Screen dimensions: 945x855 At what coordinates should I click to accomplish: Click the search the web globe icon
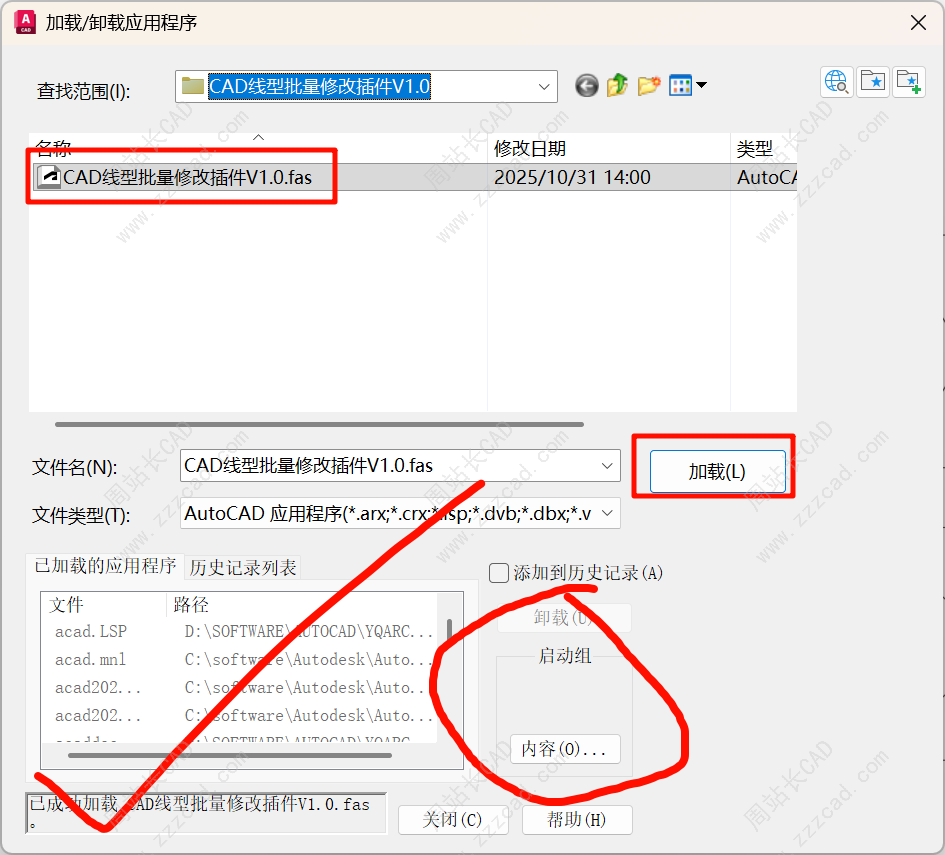click(x=836, y=82)
